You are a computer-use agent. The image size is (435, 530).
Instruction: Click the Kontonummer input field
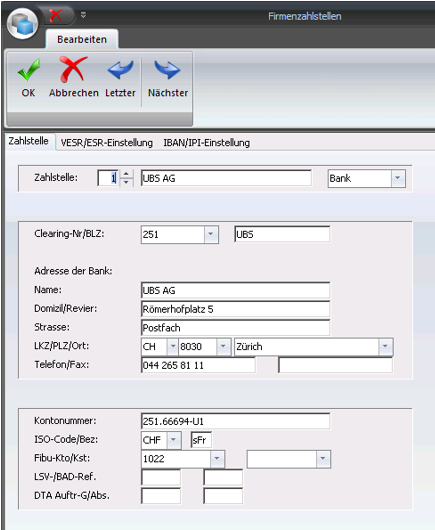pos(235,421)
